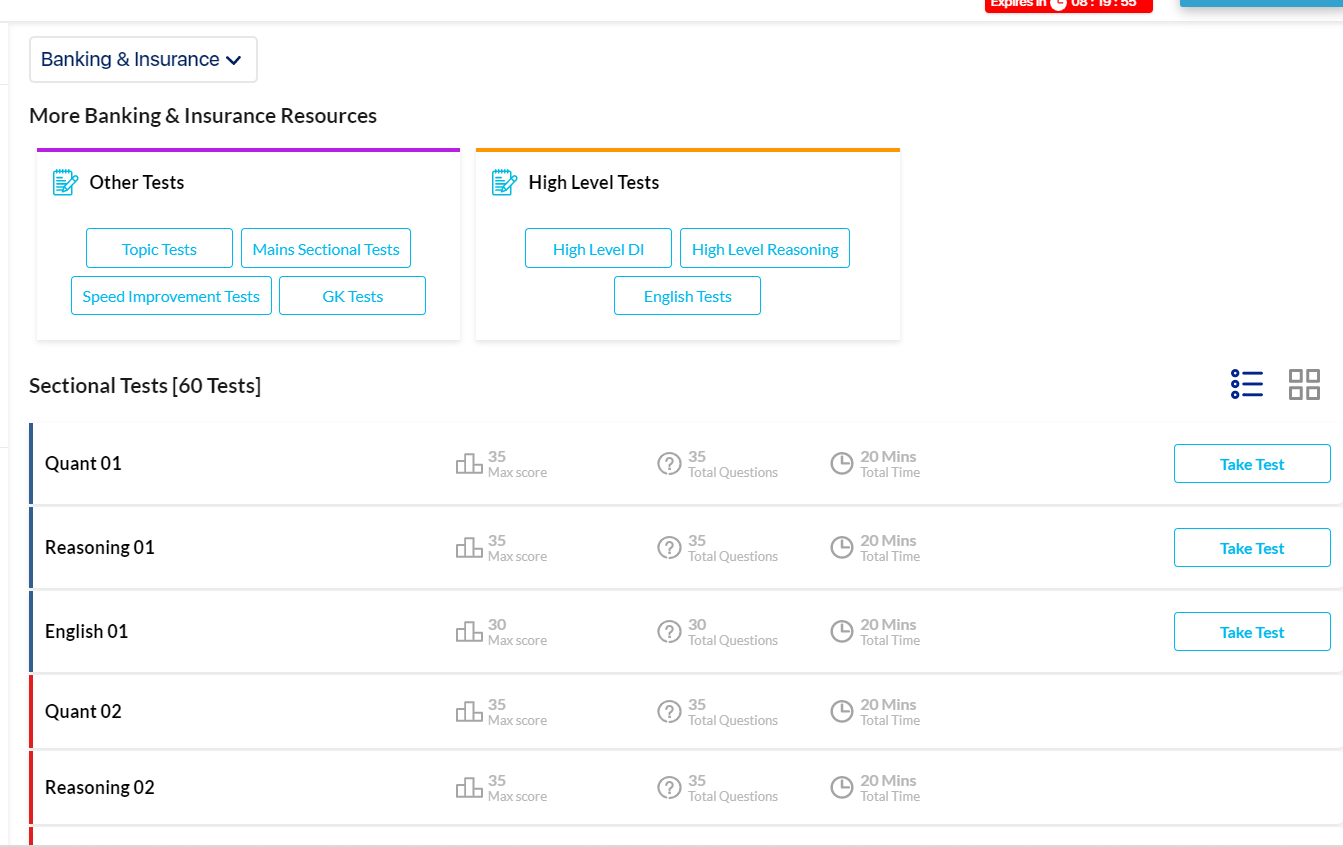Select the Quant 01 row title
The height and width of the screenshot is (847, 1343).
coord(83,464)
